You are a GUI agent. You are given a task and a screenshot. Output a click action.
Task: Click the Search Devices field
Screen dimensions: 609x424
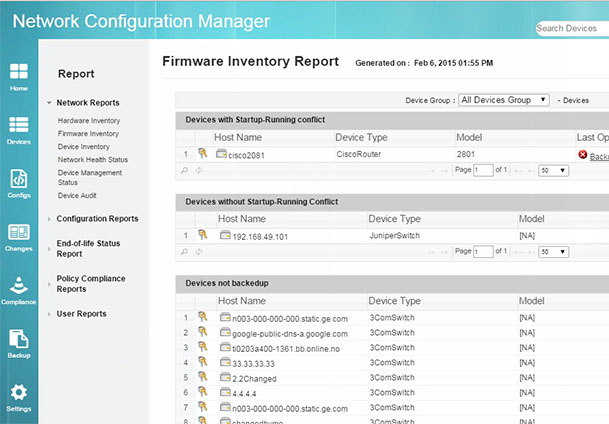coord(570,28)
